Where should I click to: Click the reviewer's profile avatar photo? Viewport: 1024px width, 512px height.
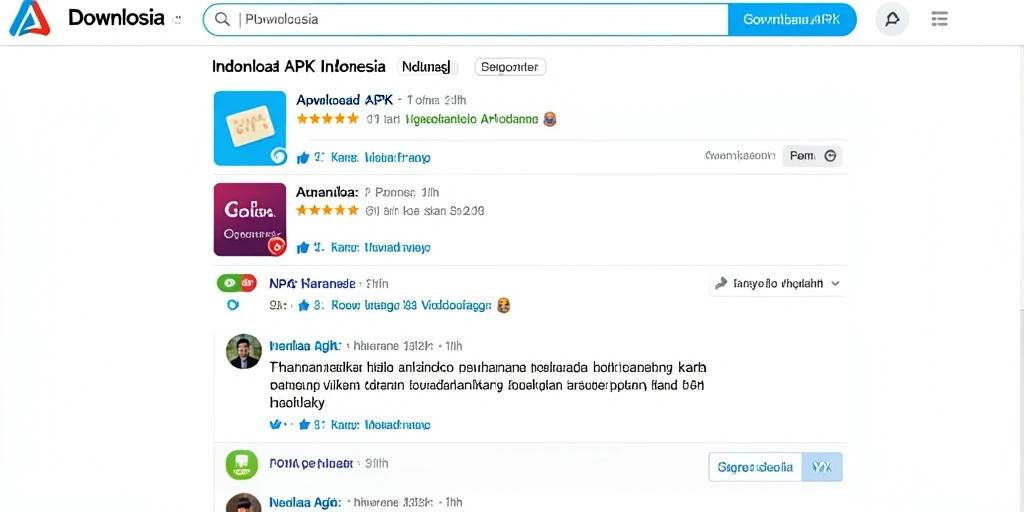pyautogui.click(x=244, y=351)
